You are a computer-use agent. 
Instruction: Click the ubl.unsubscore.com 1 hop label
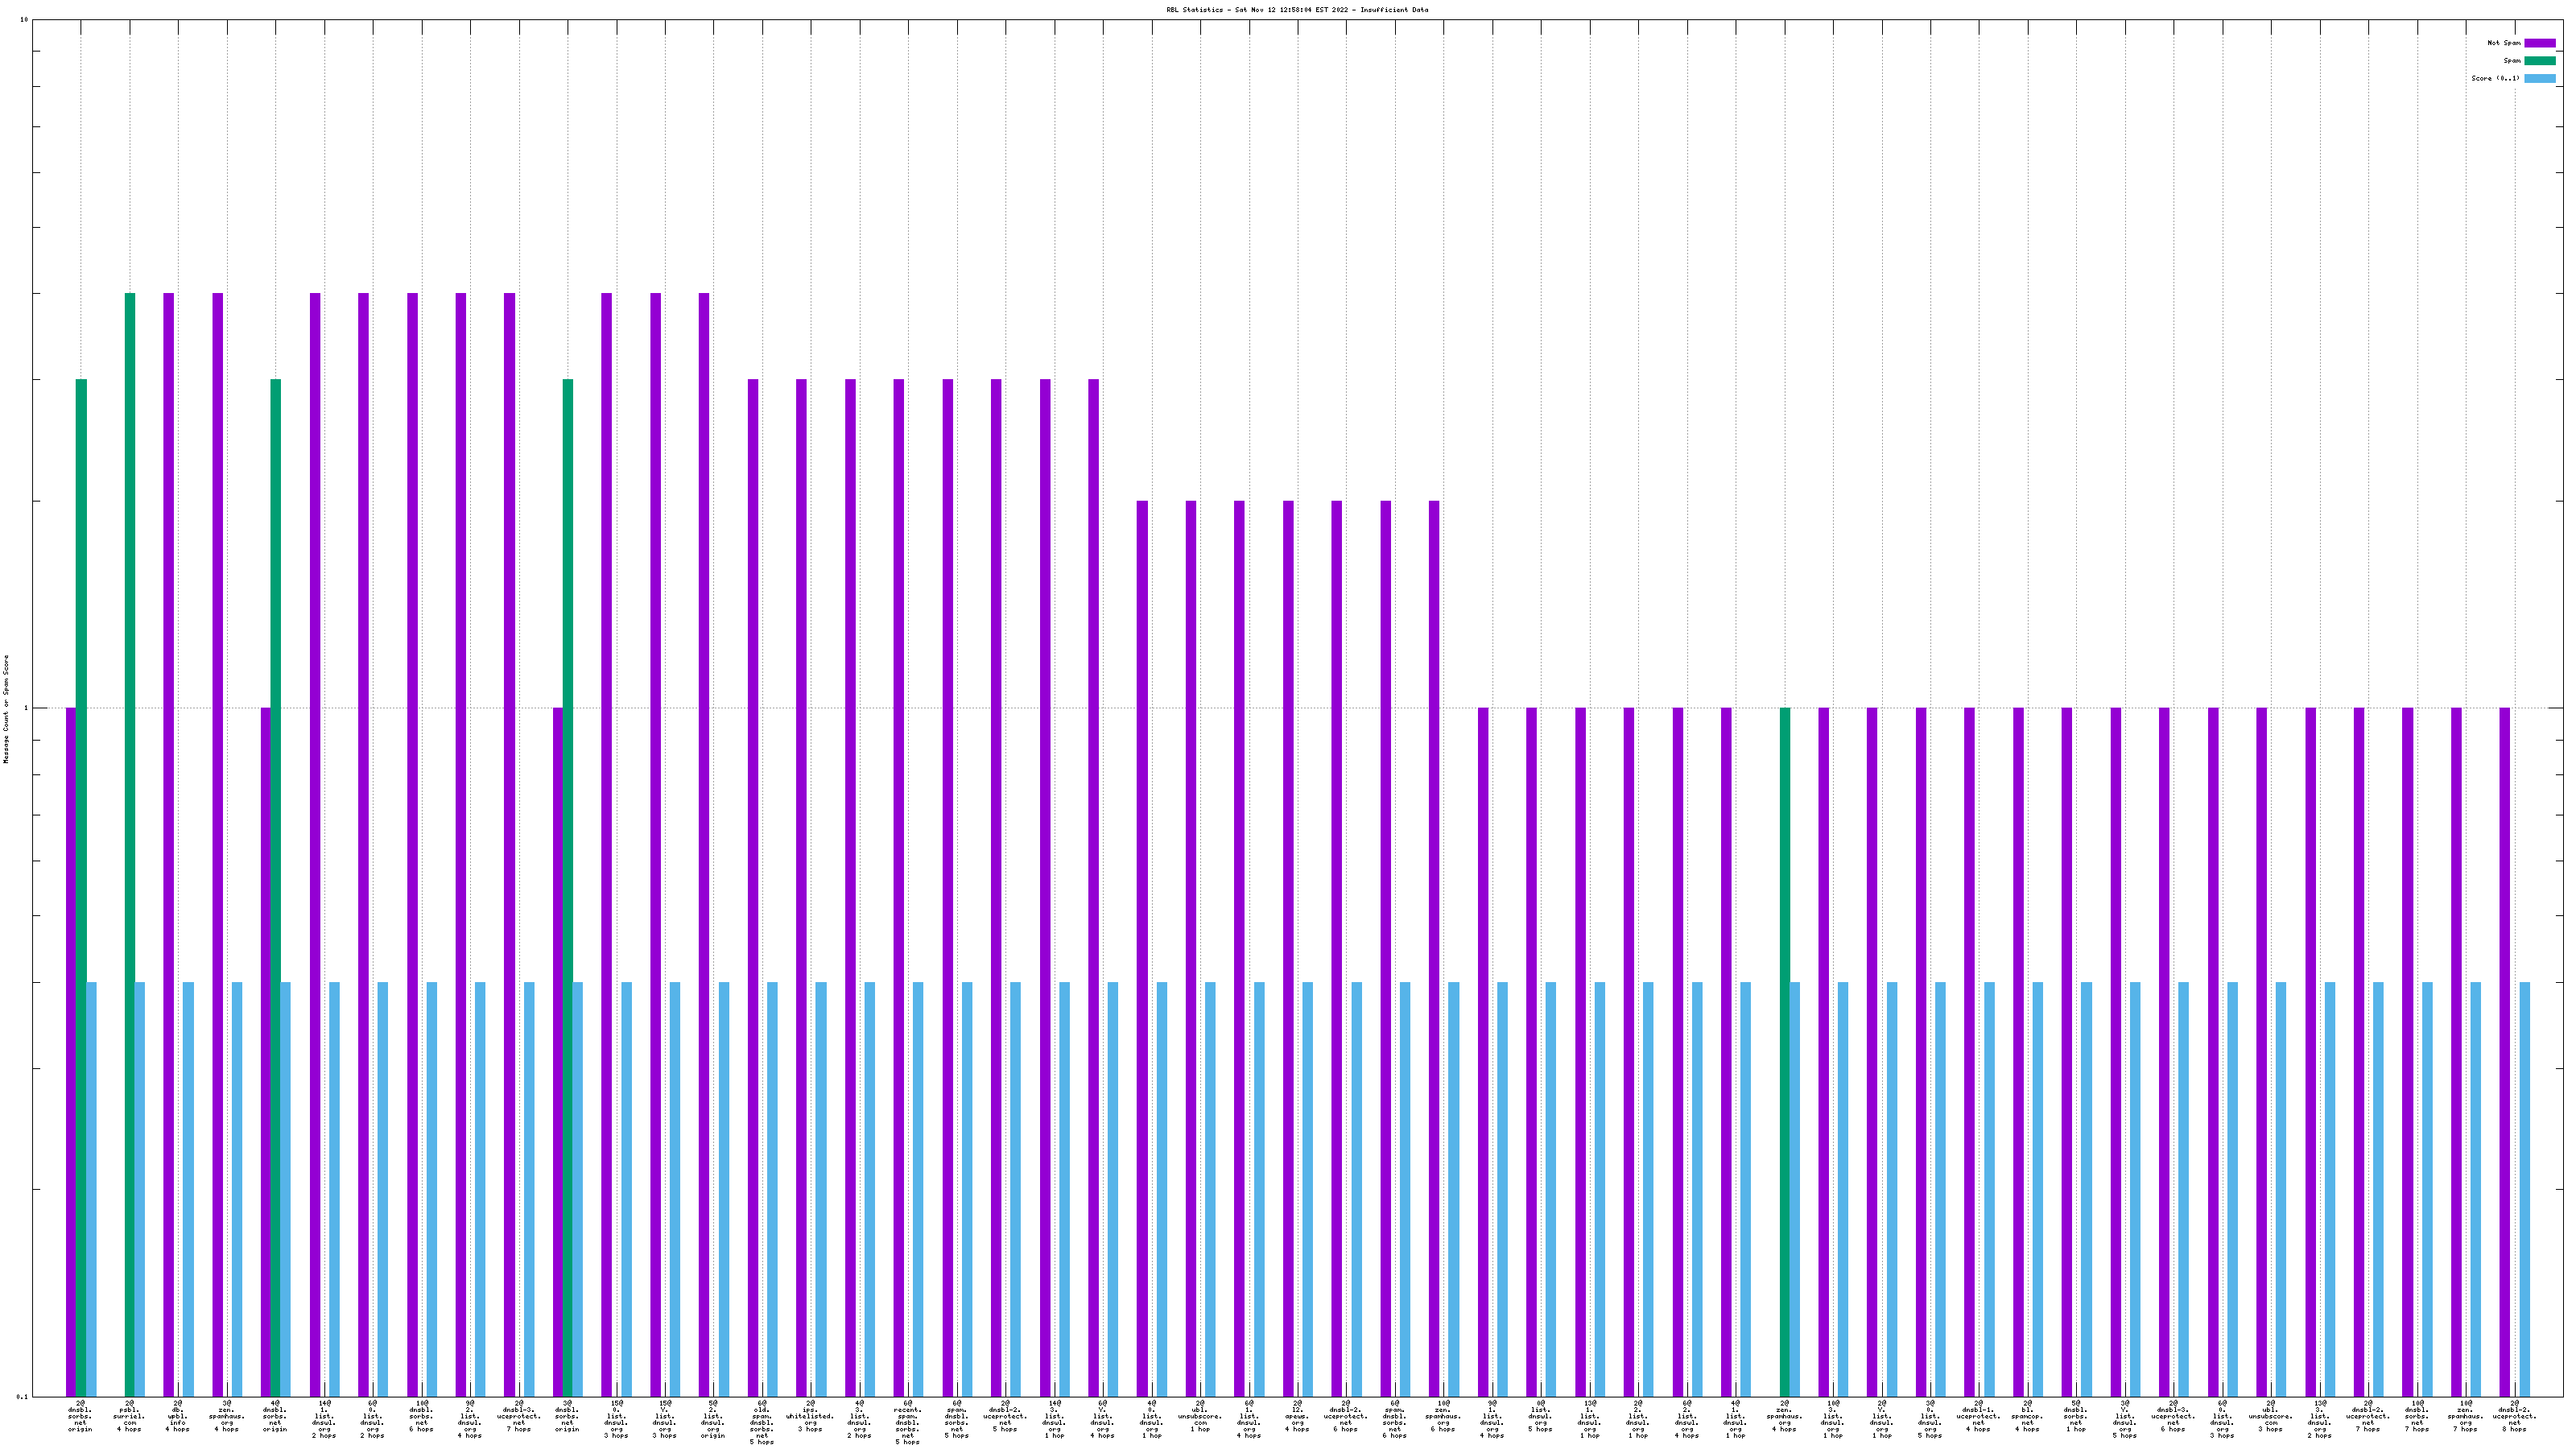click(1200, 1417)
